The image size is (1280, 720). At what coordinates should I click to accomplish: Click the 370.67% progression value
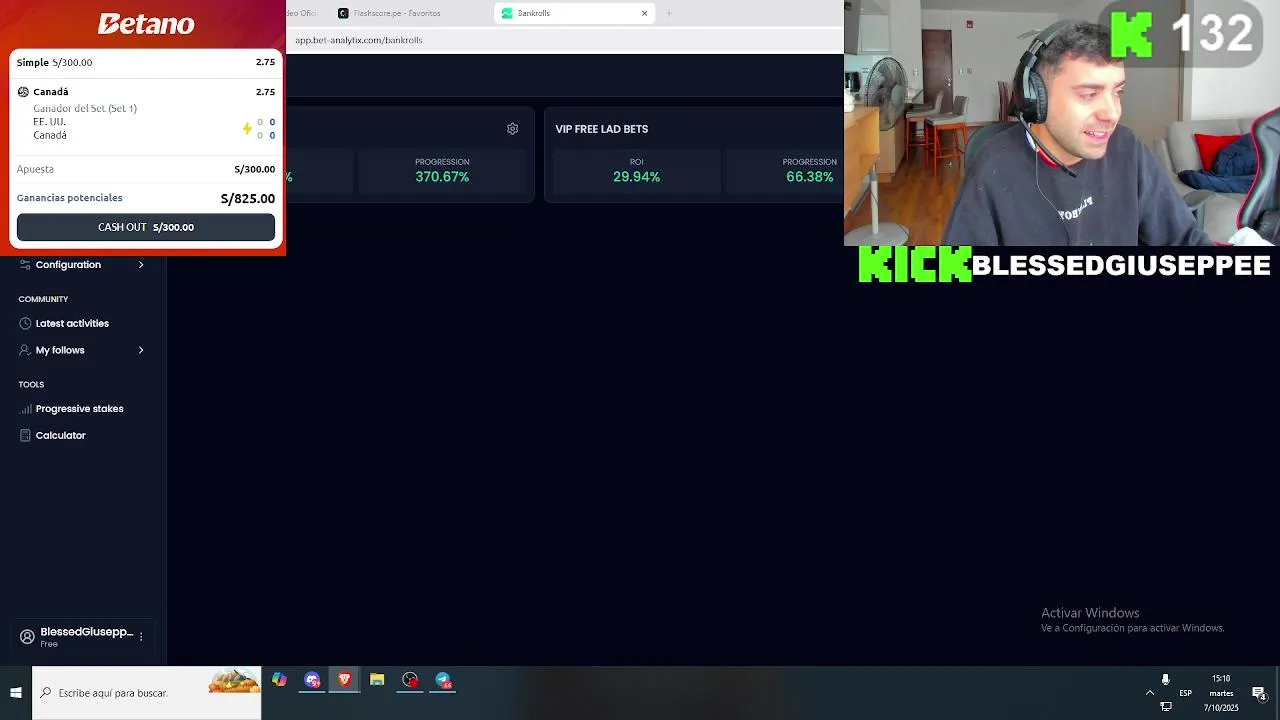[442, 177]
